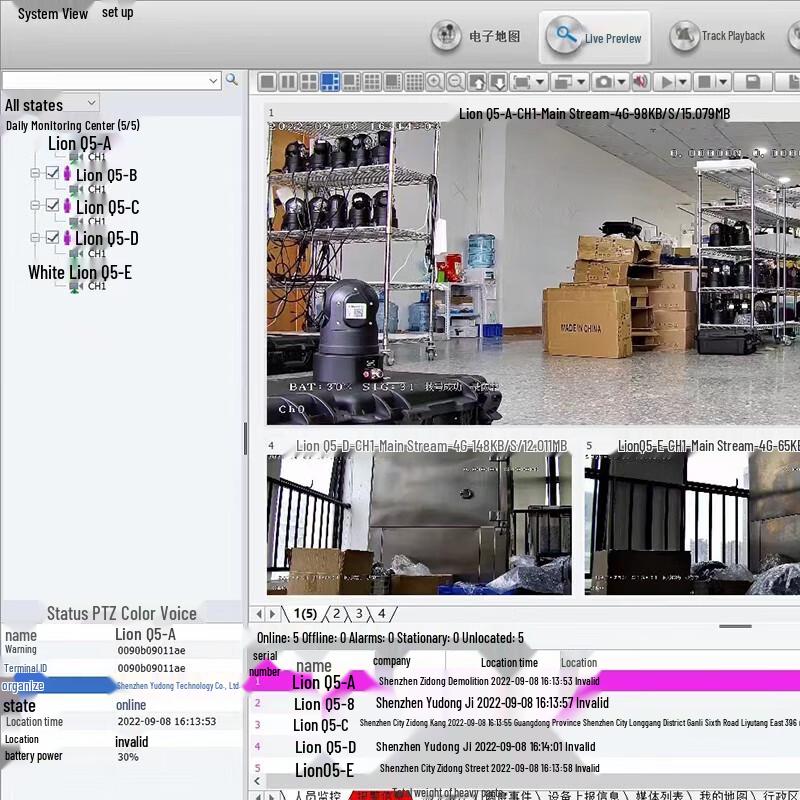Uncheck the Lion Q5-C checkbox
Image resolution: width=800 pixels, height=800 pixels.
[53, 205]
